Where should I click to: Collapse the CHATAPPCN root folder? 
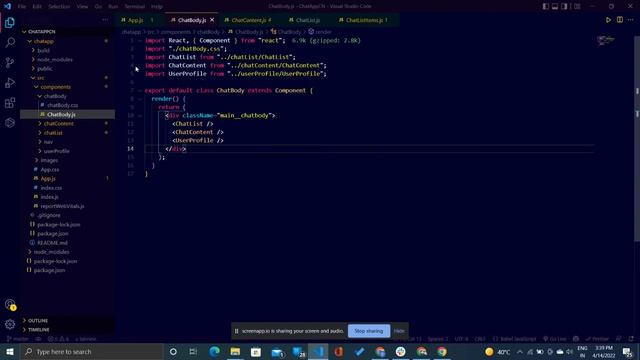tap(42, 31)
